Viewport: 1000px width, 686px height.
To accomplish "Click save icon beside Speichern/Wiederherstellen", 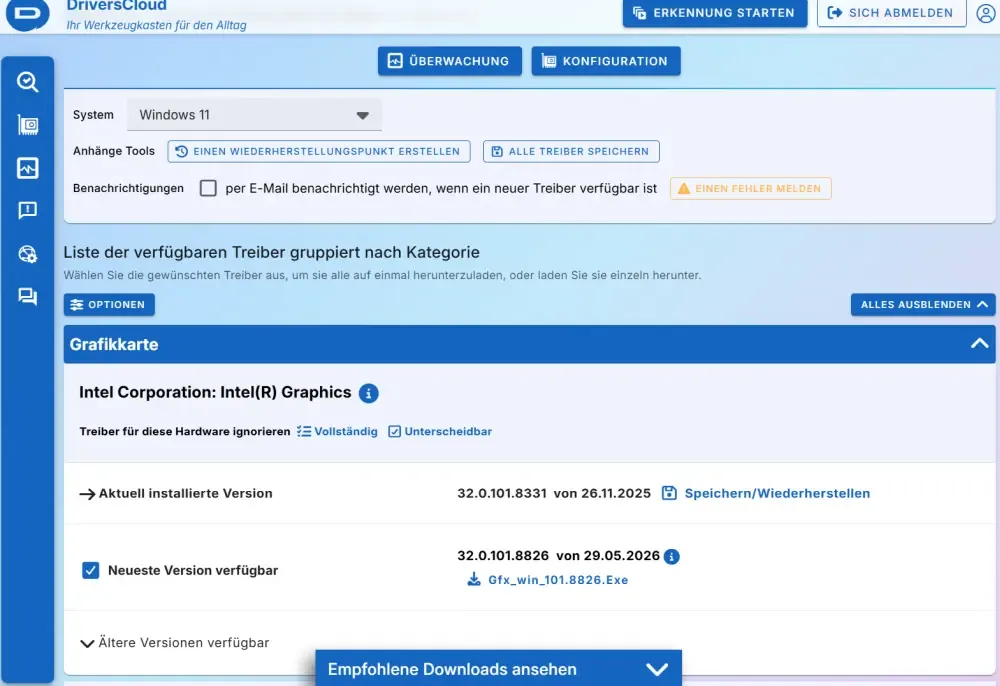I will point(669,493).
